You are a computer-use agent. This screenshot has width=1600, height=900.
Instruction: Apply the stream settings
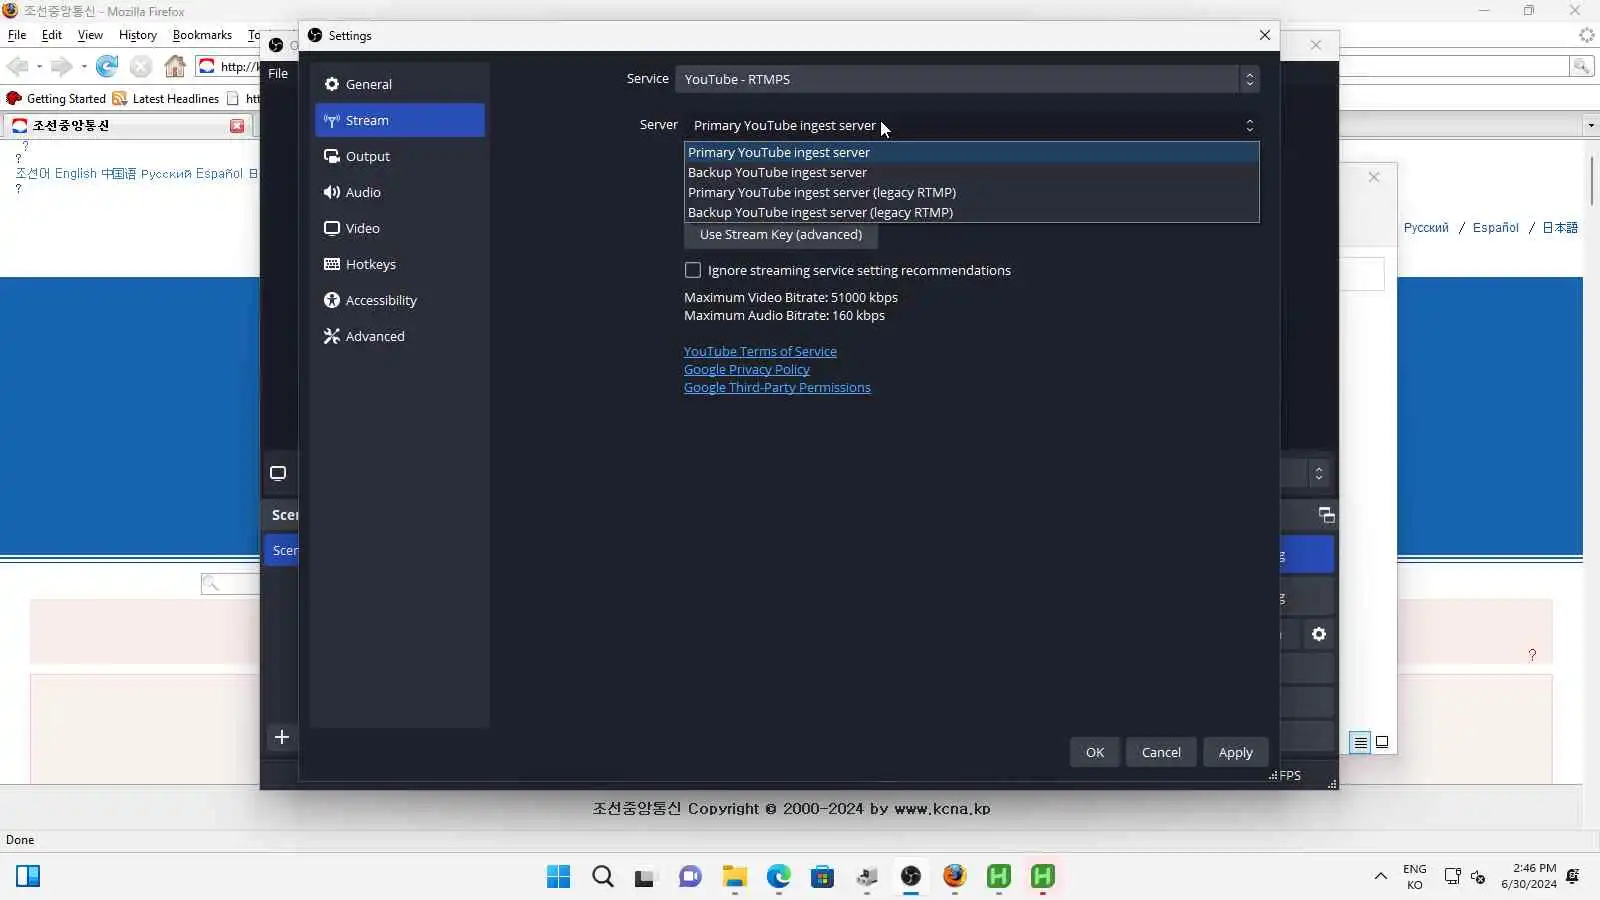click(x=1235, y=752)
